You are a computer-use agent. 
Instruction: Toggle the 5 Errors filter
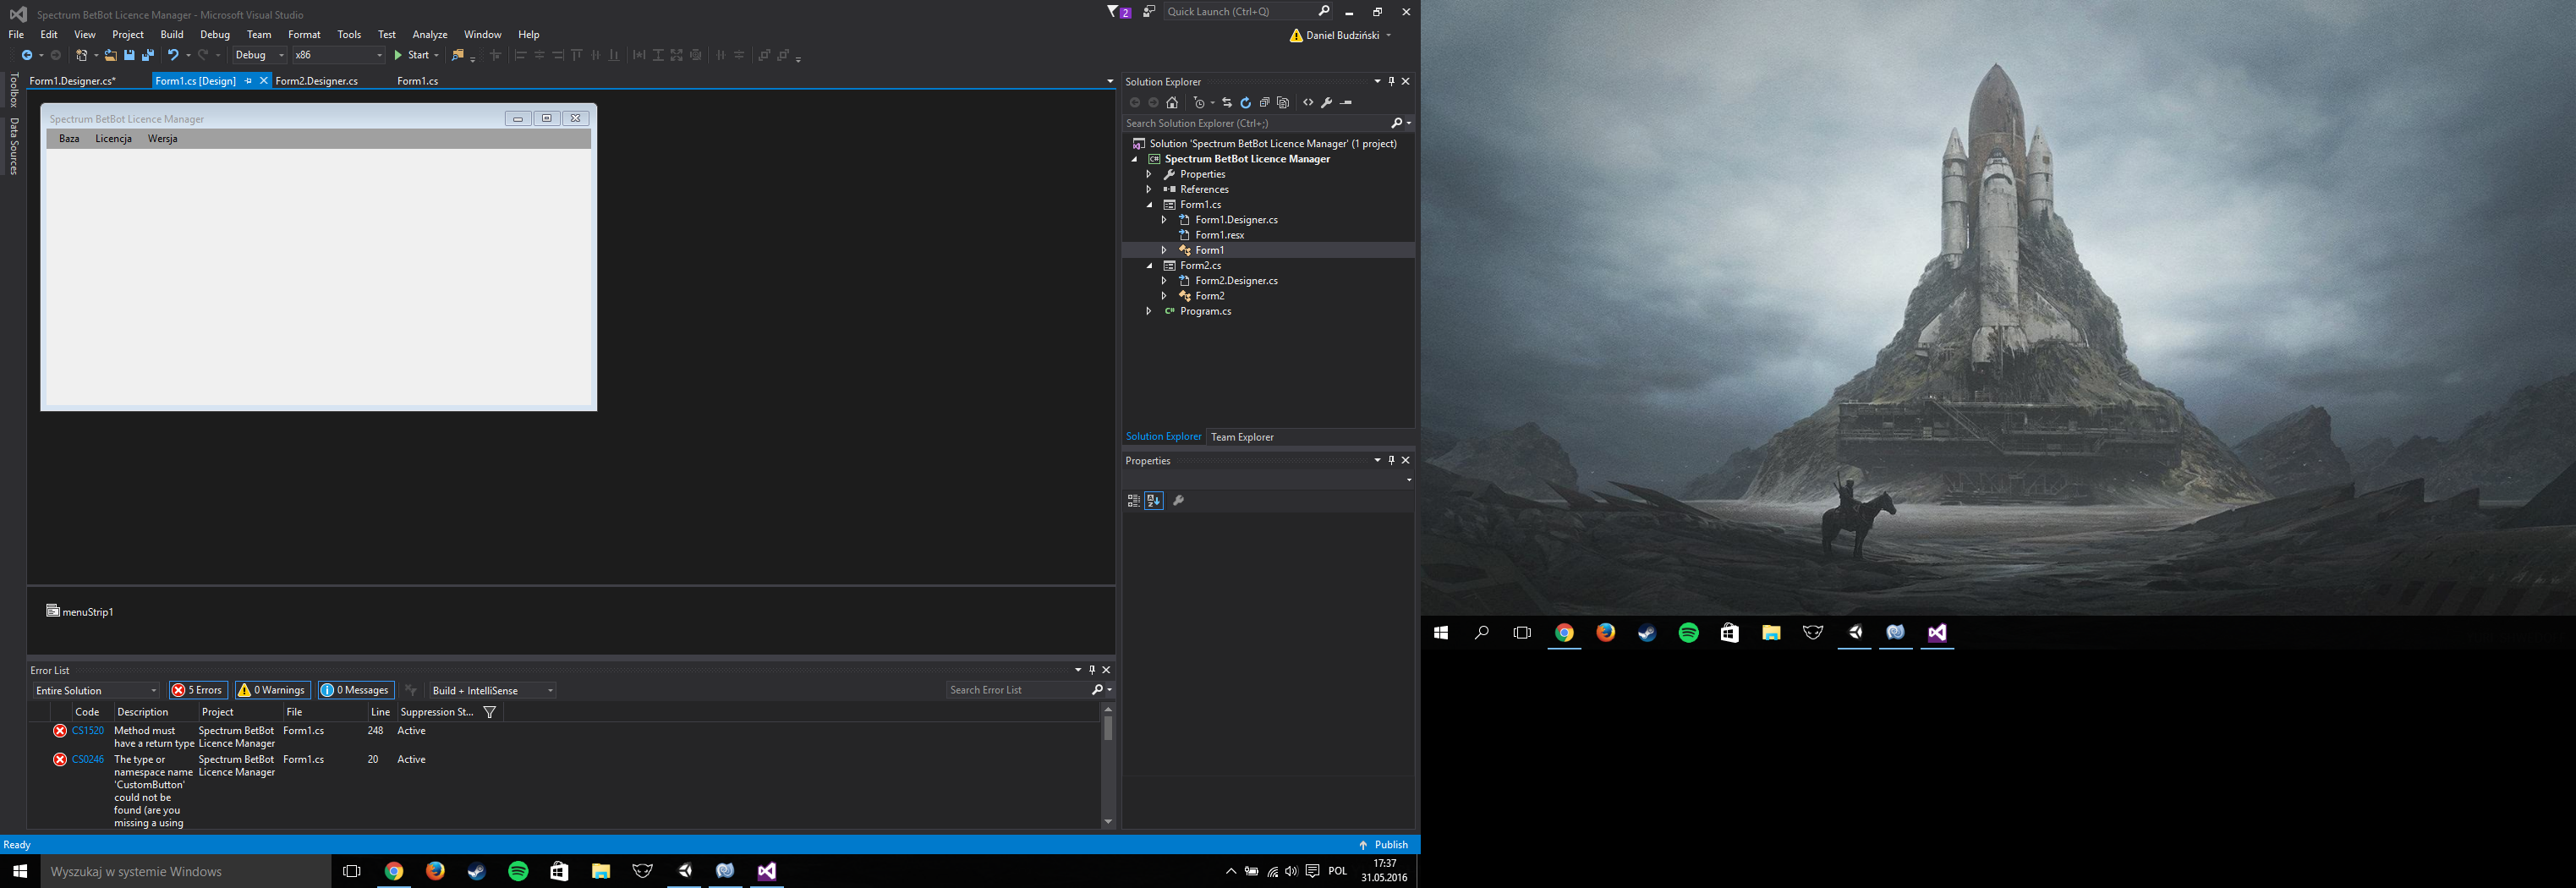click(x=197, y=690)
